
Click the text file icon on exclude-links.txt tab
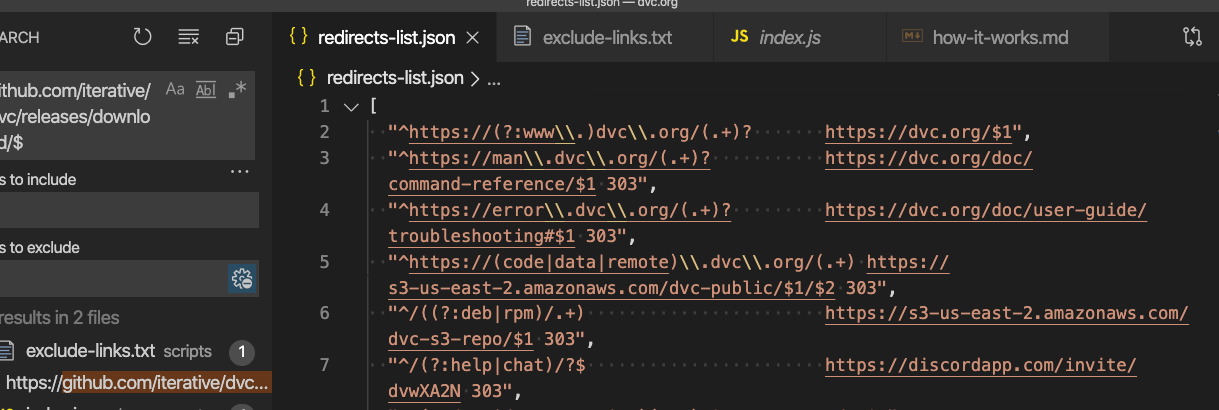pyautogui.click(x=521, y=38)
